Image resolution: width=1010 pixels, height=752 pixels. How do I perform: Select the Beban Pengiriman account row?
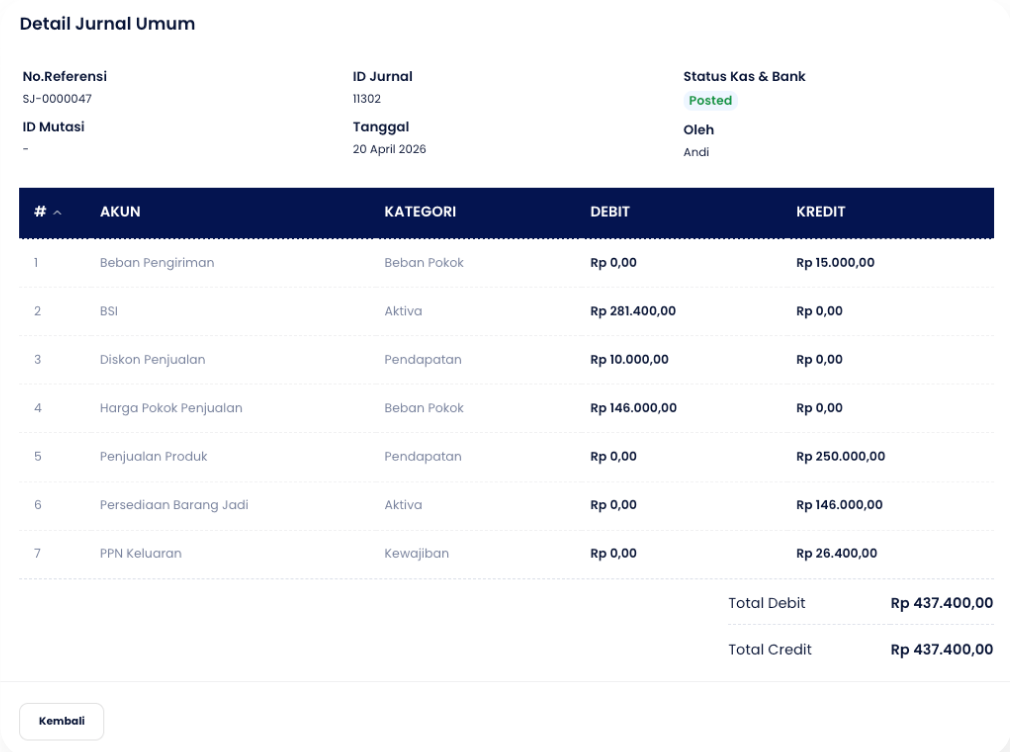pos(157,263)
